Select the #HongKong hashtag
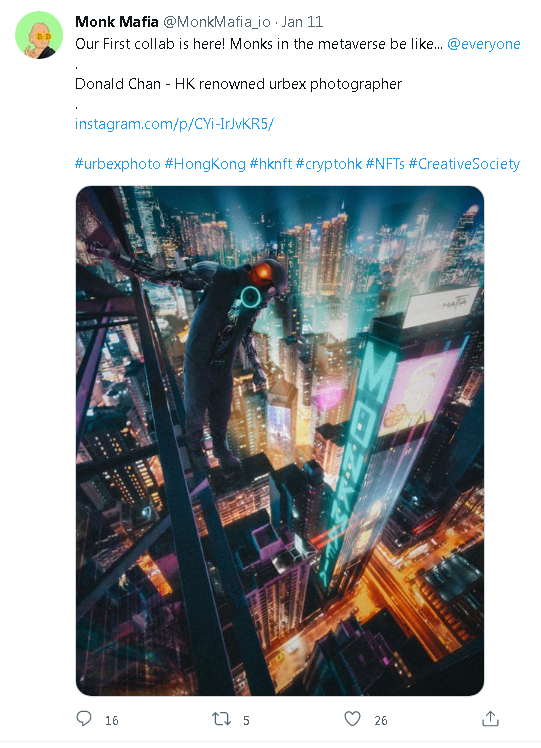This screenshot has height=748, width=541. (x=205, y=164)
